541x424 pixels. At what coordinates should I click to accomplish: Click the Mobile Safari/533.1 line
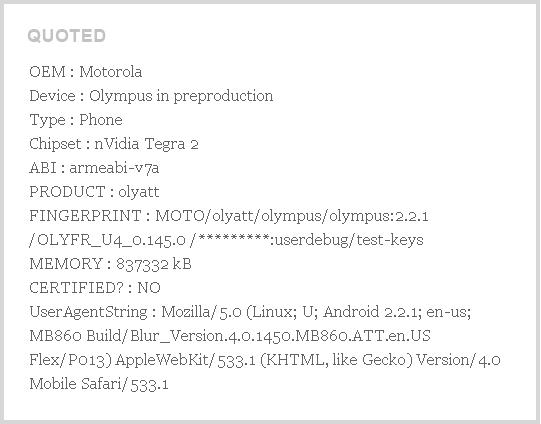99,384
